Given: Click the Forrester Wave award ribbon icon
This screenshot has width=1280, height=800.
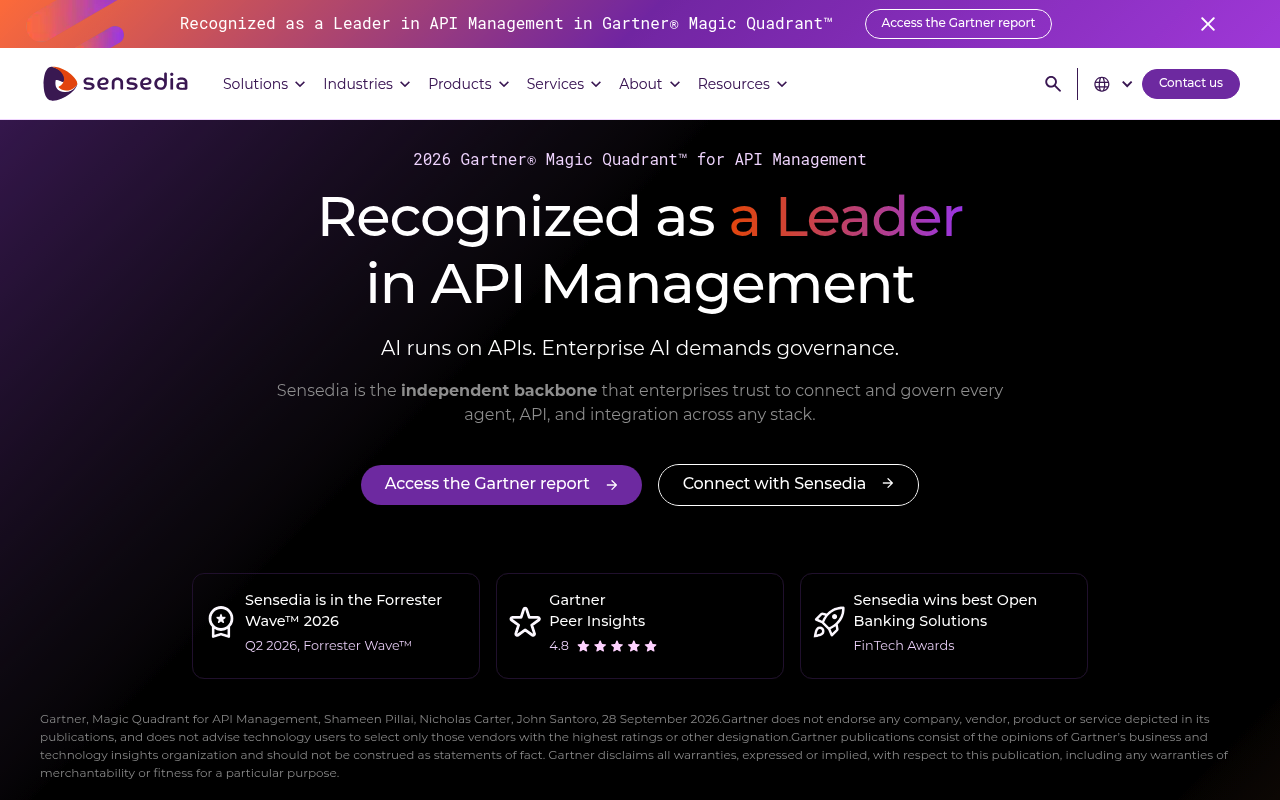Looking at the screenshot, I should pyautogui.click(x=221, y=622).
